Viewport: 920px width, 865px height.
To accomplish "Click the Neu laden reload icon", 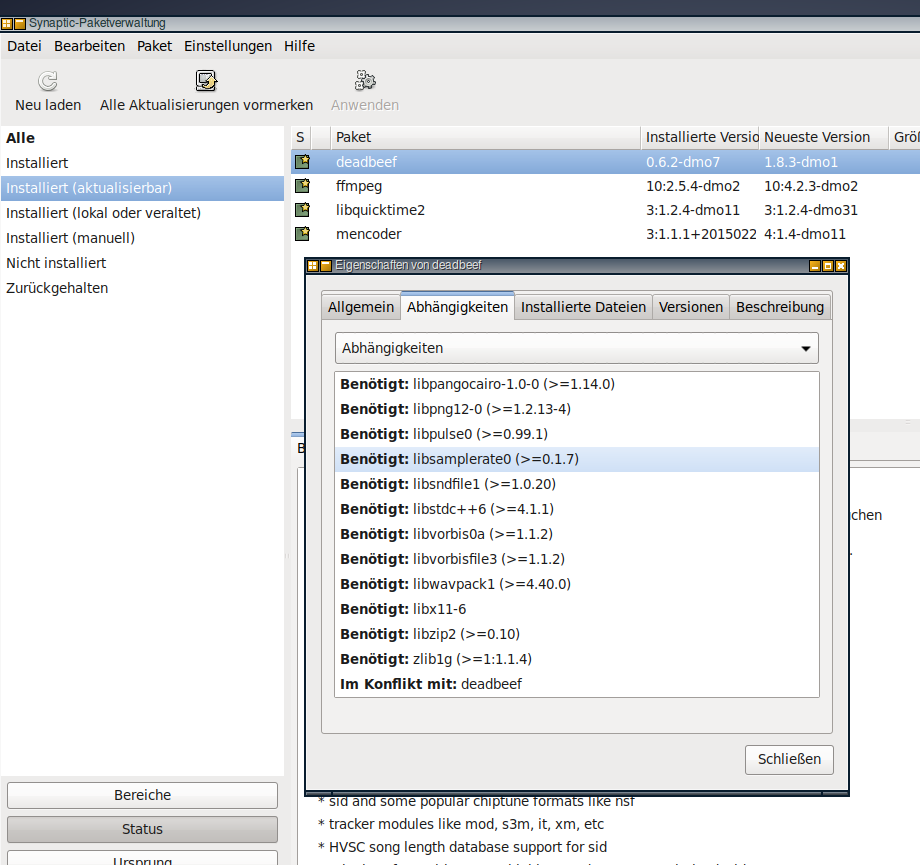I will (x=48, y=81).
